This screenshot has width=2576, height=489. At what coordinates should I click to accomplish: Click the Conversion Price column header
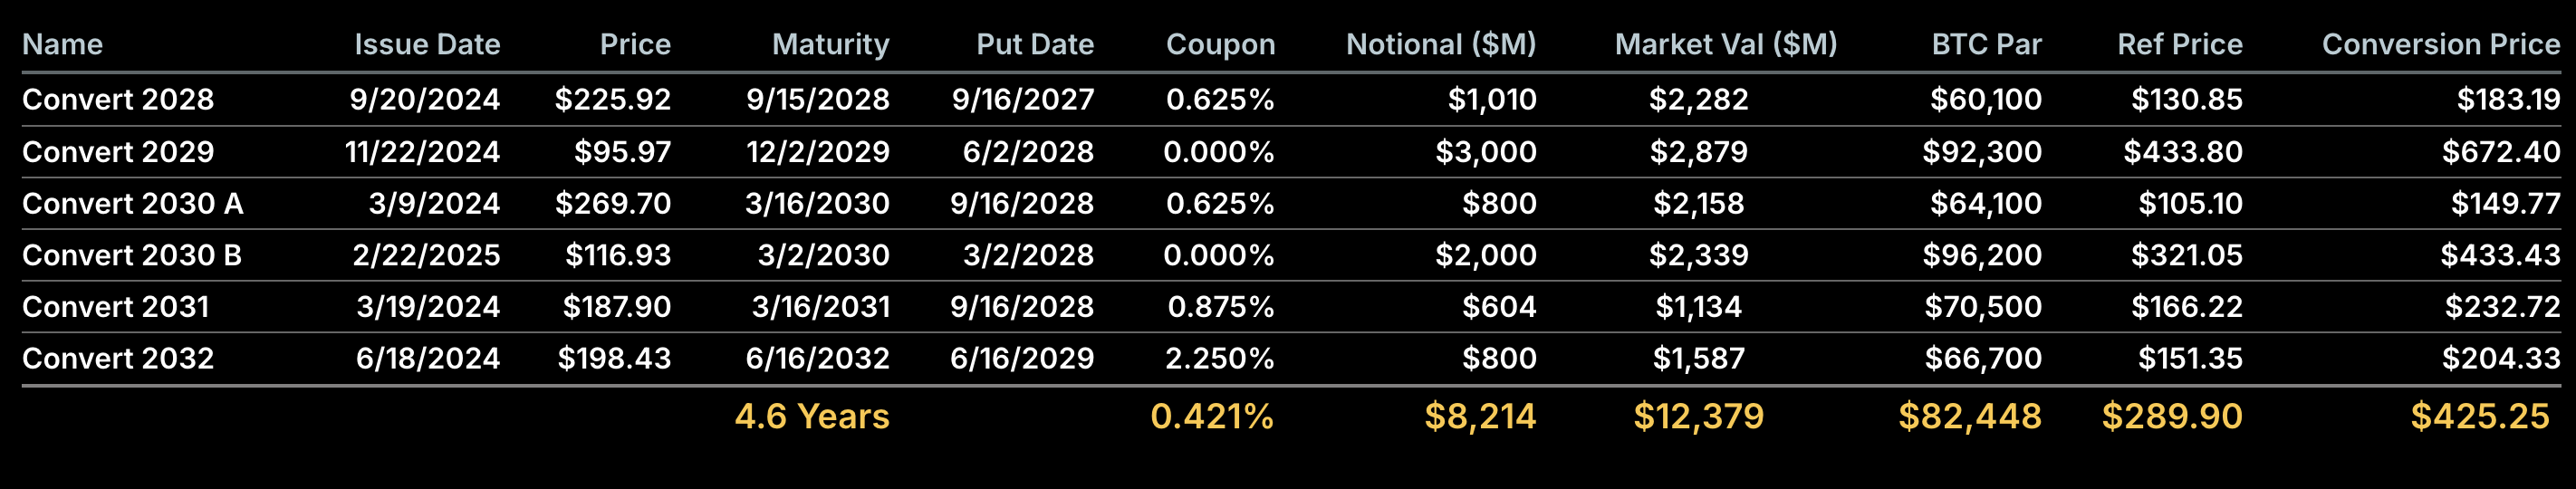(2440, 44)
